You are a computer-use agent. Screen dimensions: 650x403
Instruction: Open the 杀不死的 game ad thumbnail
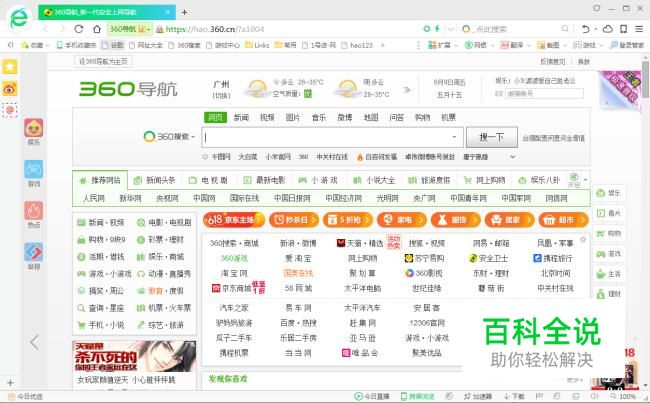pyautogui.click(x=134, y=357)
